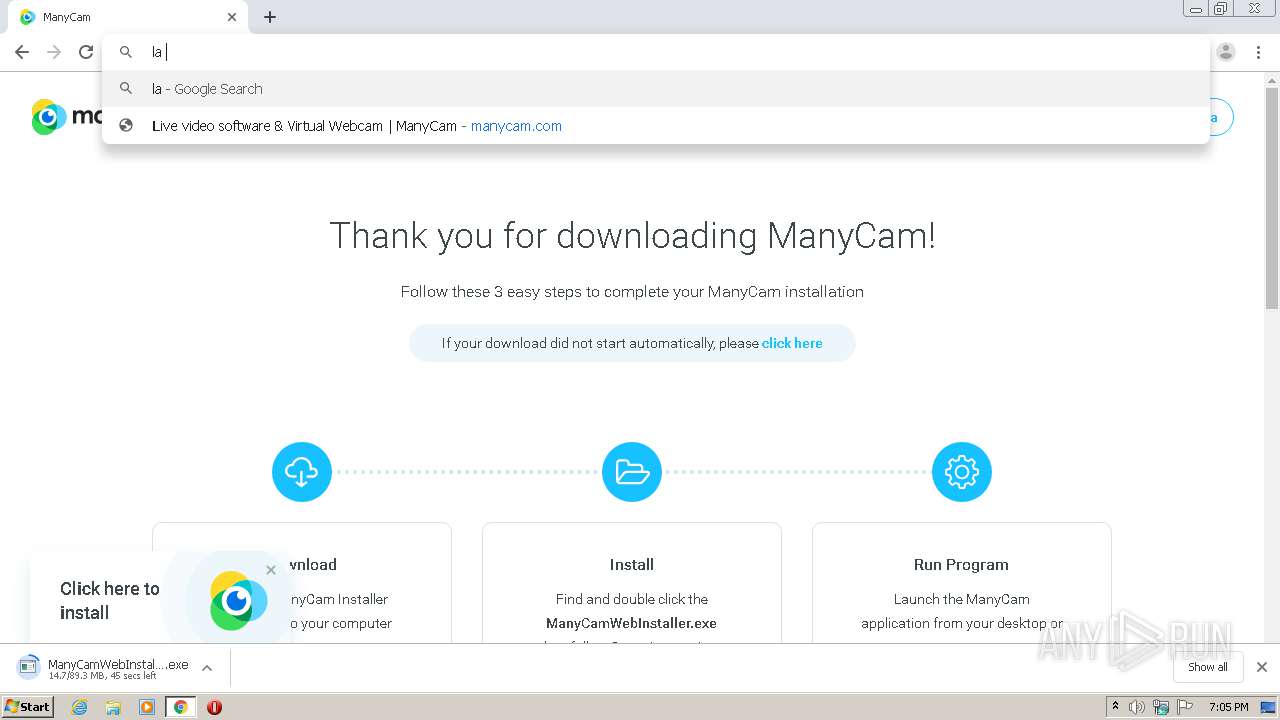Image resolution: width=1280 pixels, height=720 pixels.
Task: Click the browser forward arrow
Action: click(x=54, y=52)
